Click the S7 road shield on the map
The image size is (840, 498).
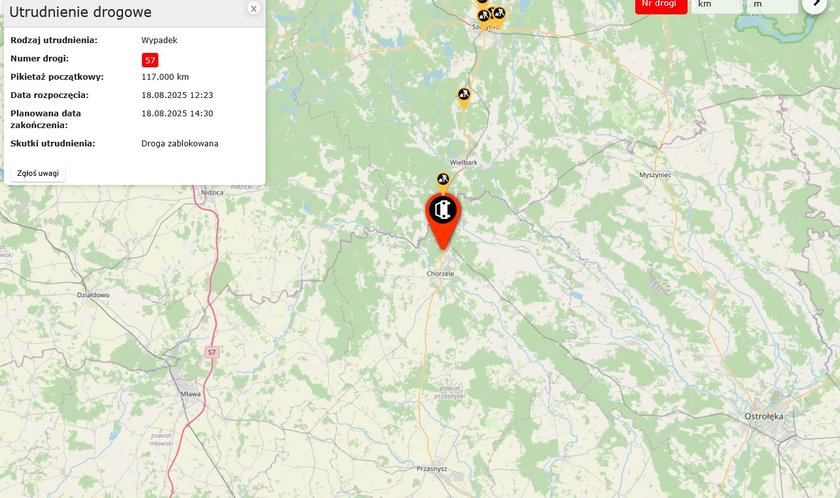point(212,352)
